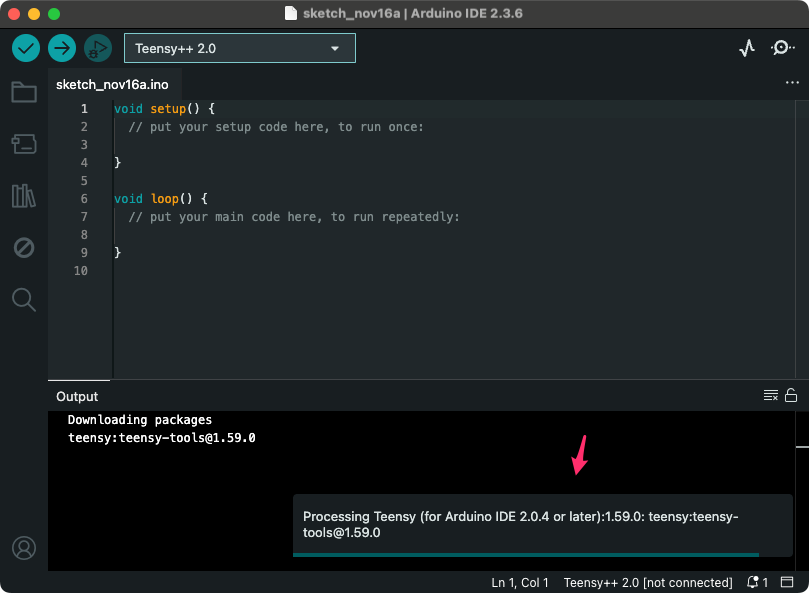The width and height of the screenshot is (809, 593).
Task: Open the editor tab options ellipsis menu
Action: tap(792, 84)
